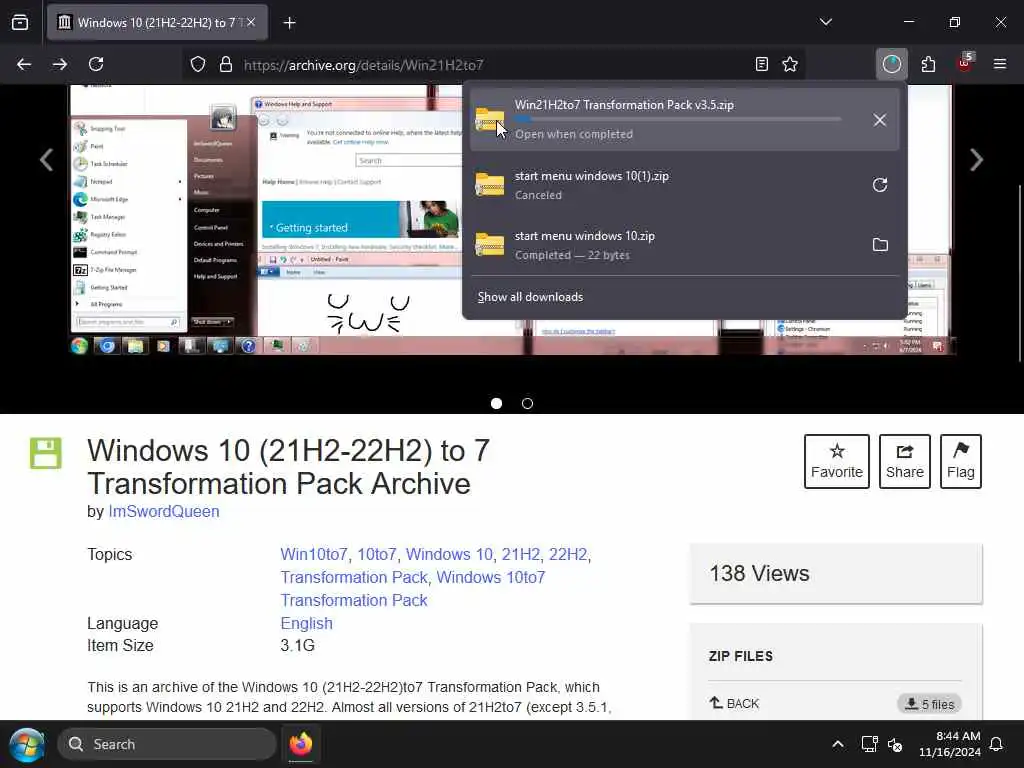Reload the current page
The image size is (1024, 768).
[96, 64]
